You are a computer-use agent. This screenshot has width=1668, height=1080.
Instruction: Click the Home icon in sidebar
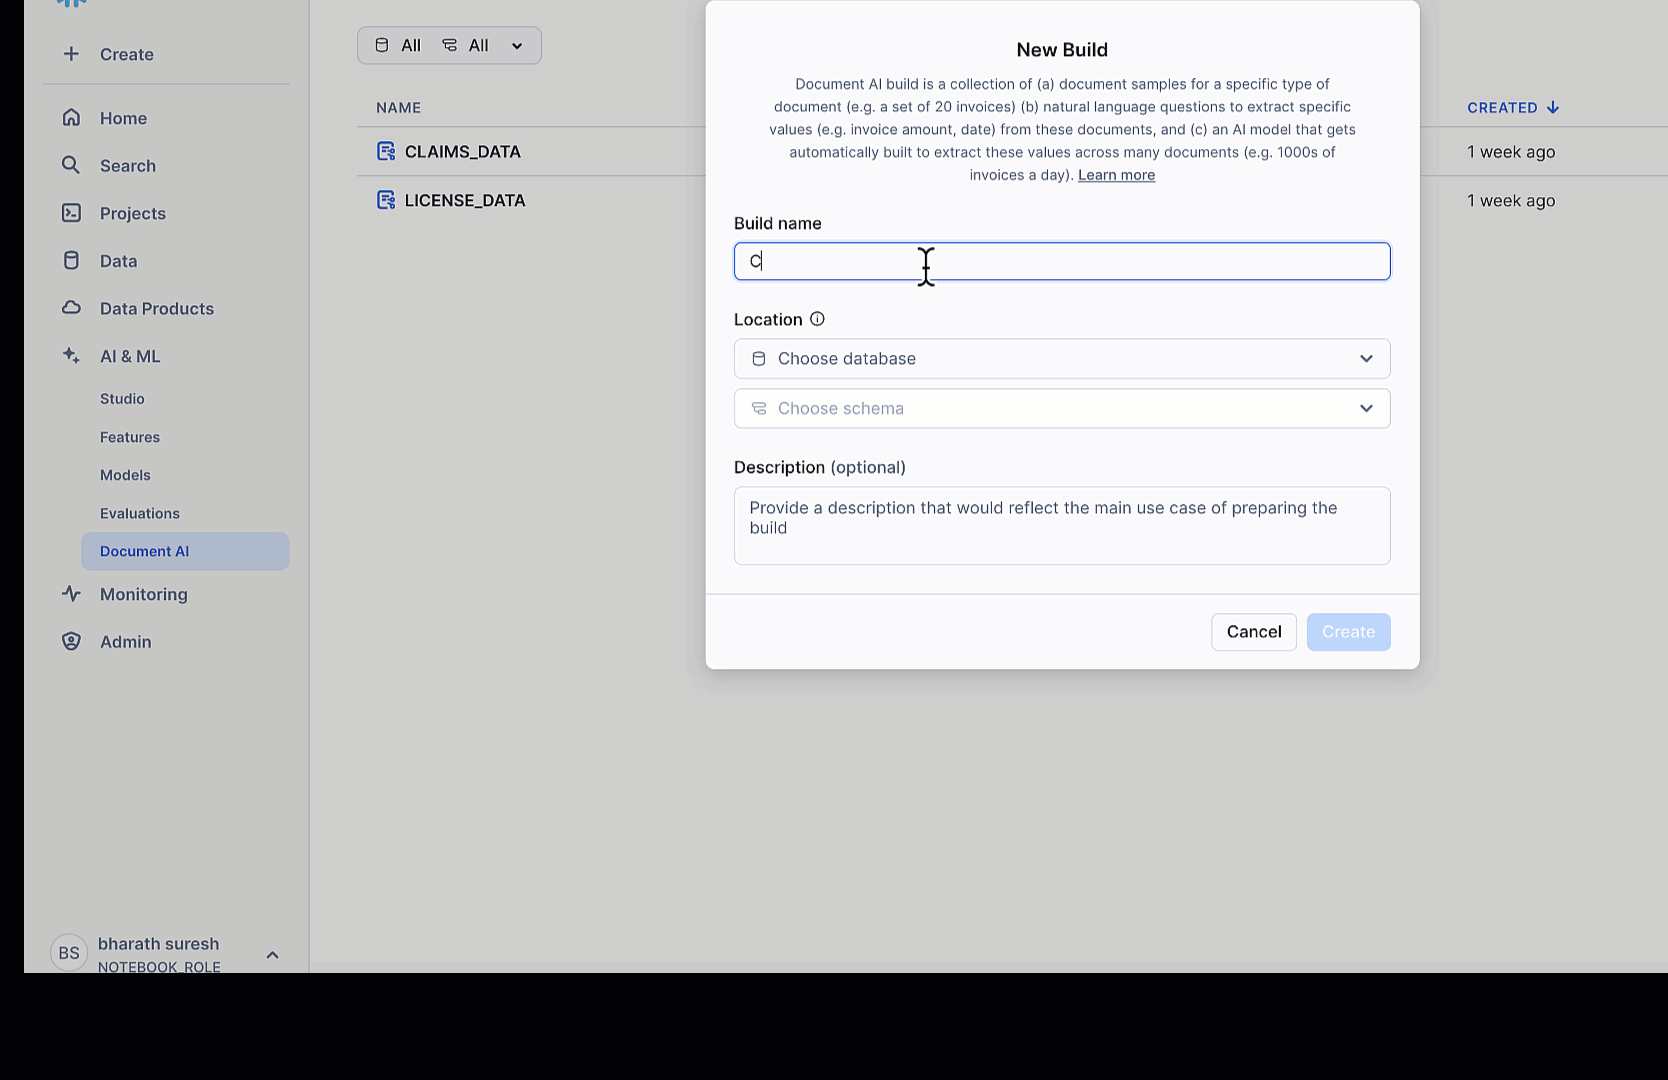pyautogui.click(x=71, y=118)
